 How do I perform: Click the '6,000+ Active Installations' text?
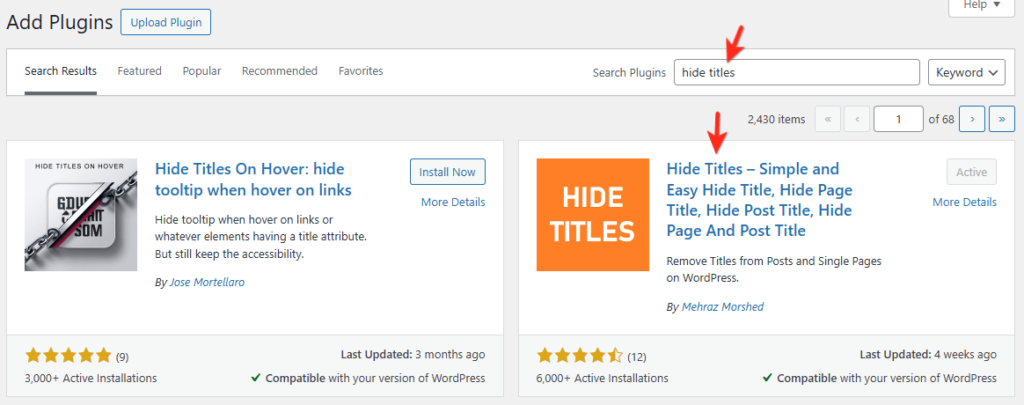[603, 378]
